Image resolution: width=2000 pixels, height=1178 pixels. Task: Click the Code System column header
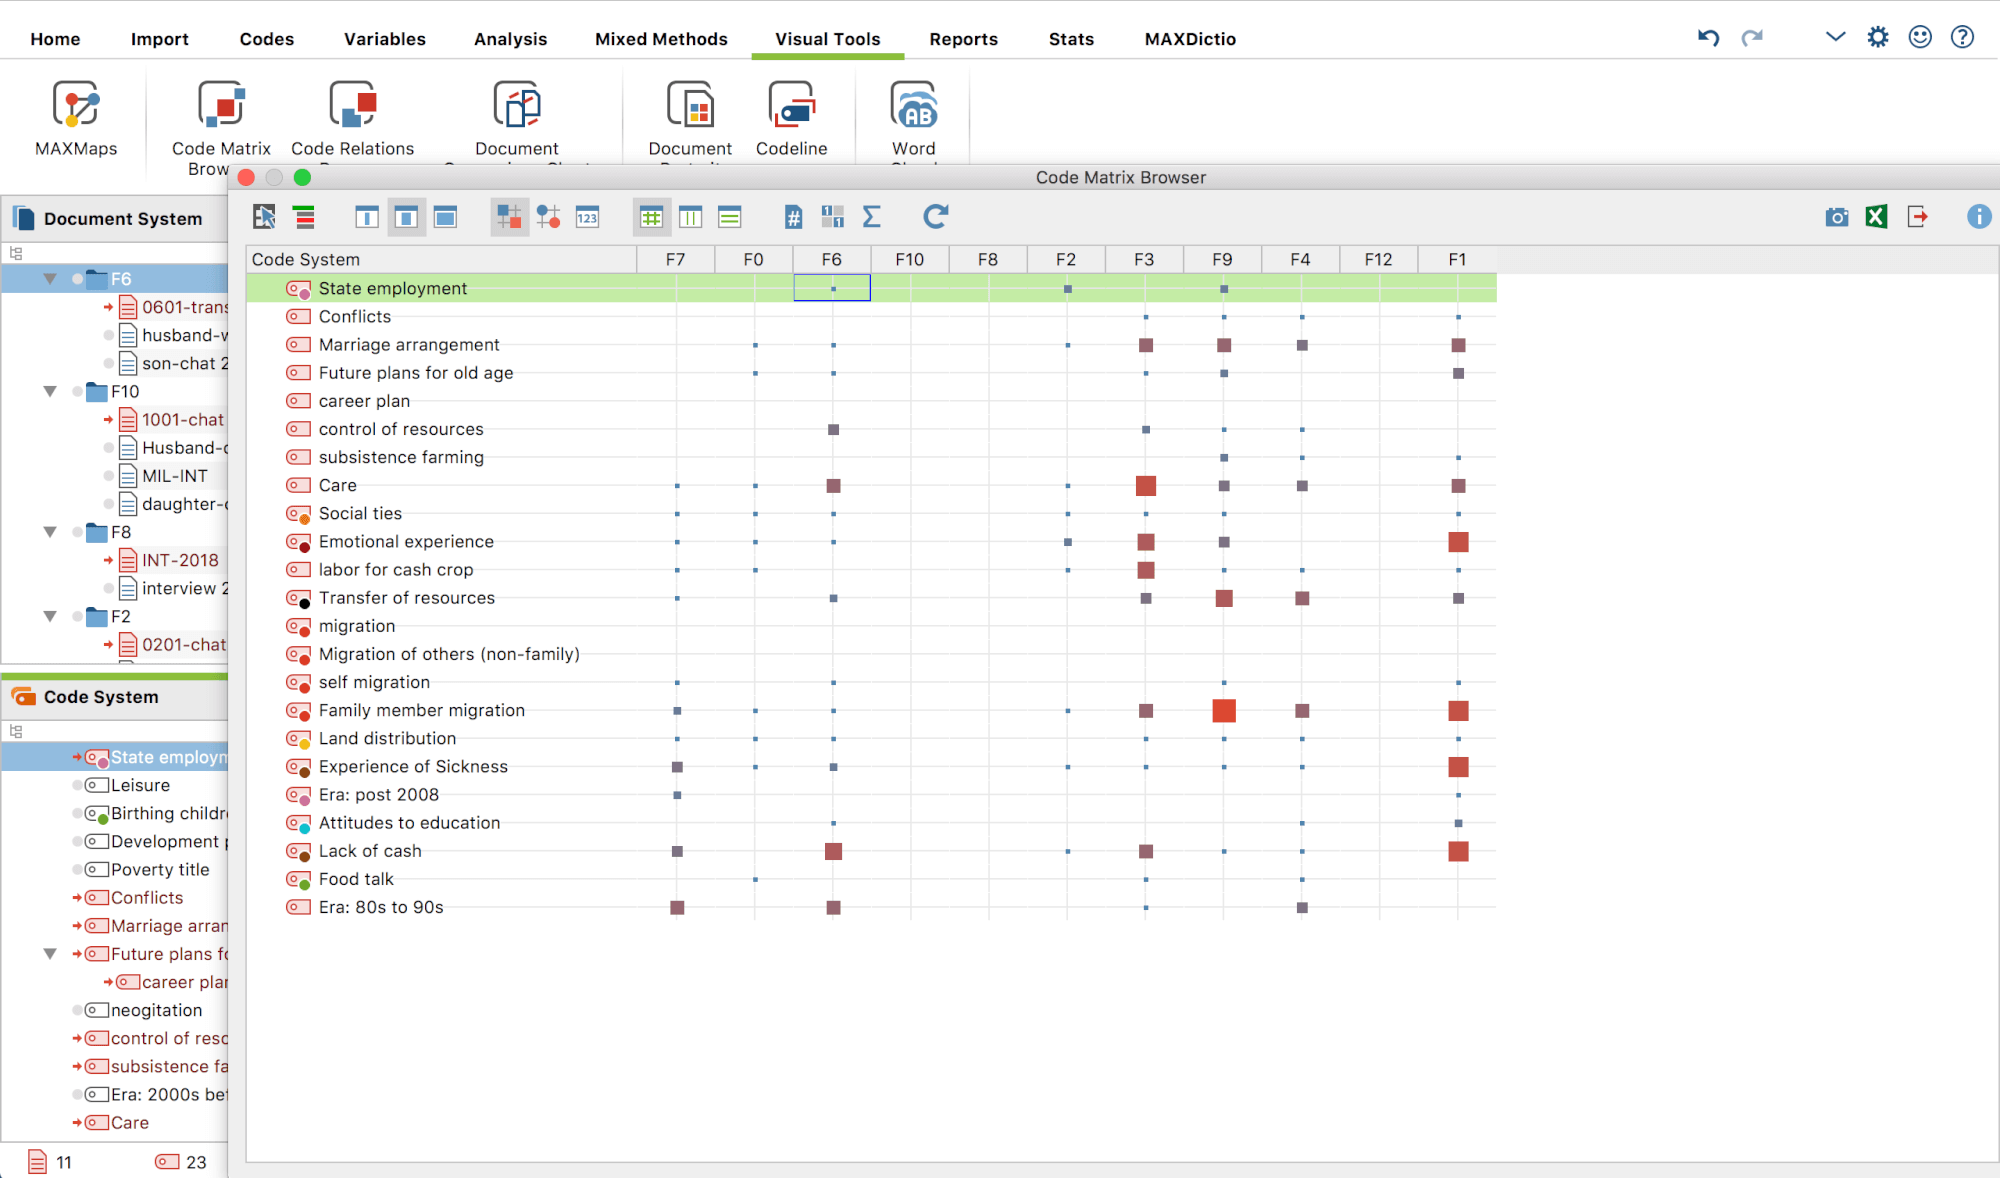pos(441,259)
